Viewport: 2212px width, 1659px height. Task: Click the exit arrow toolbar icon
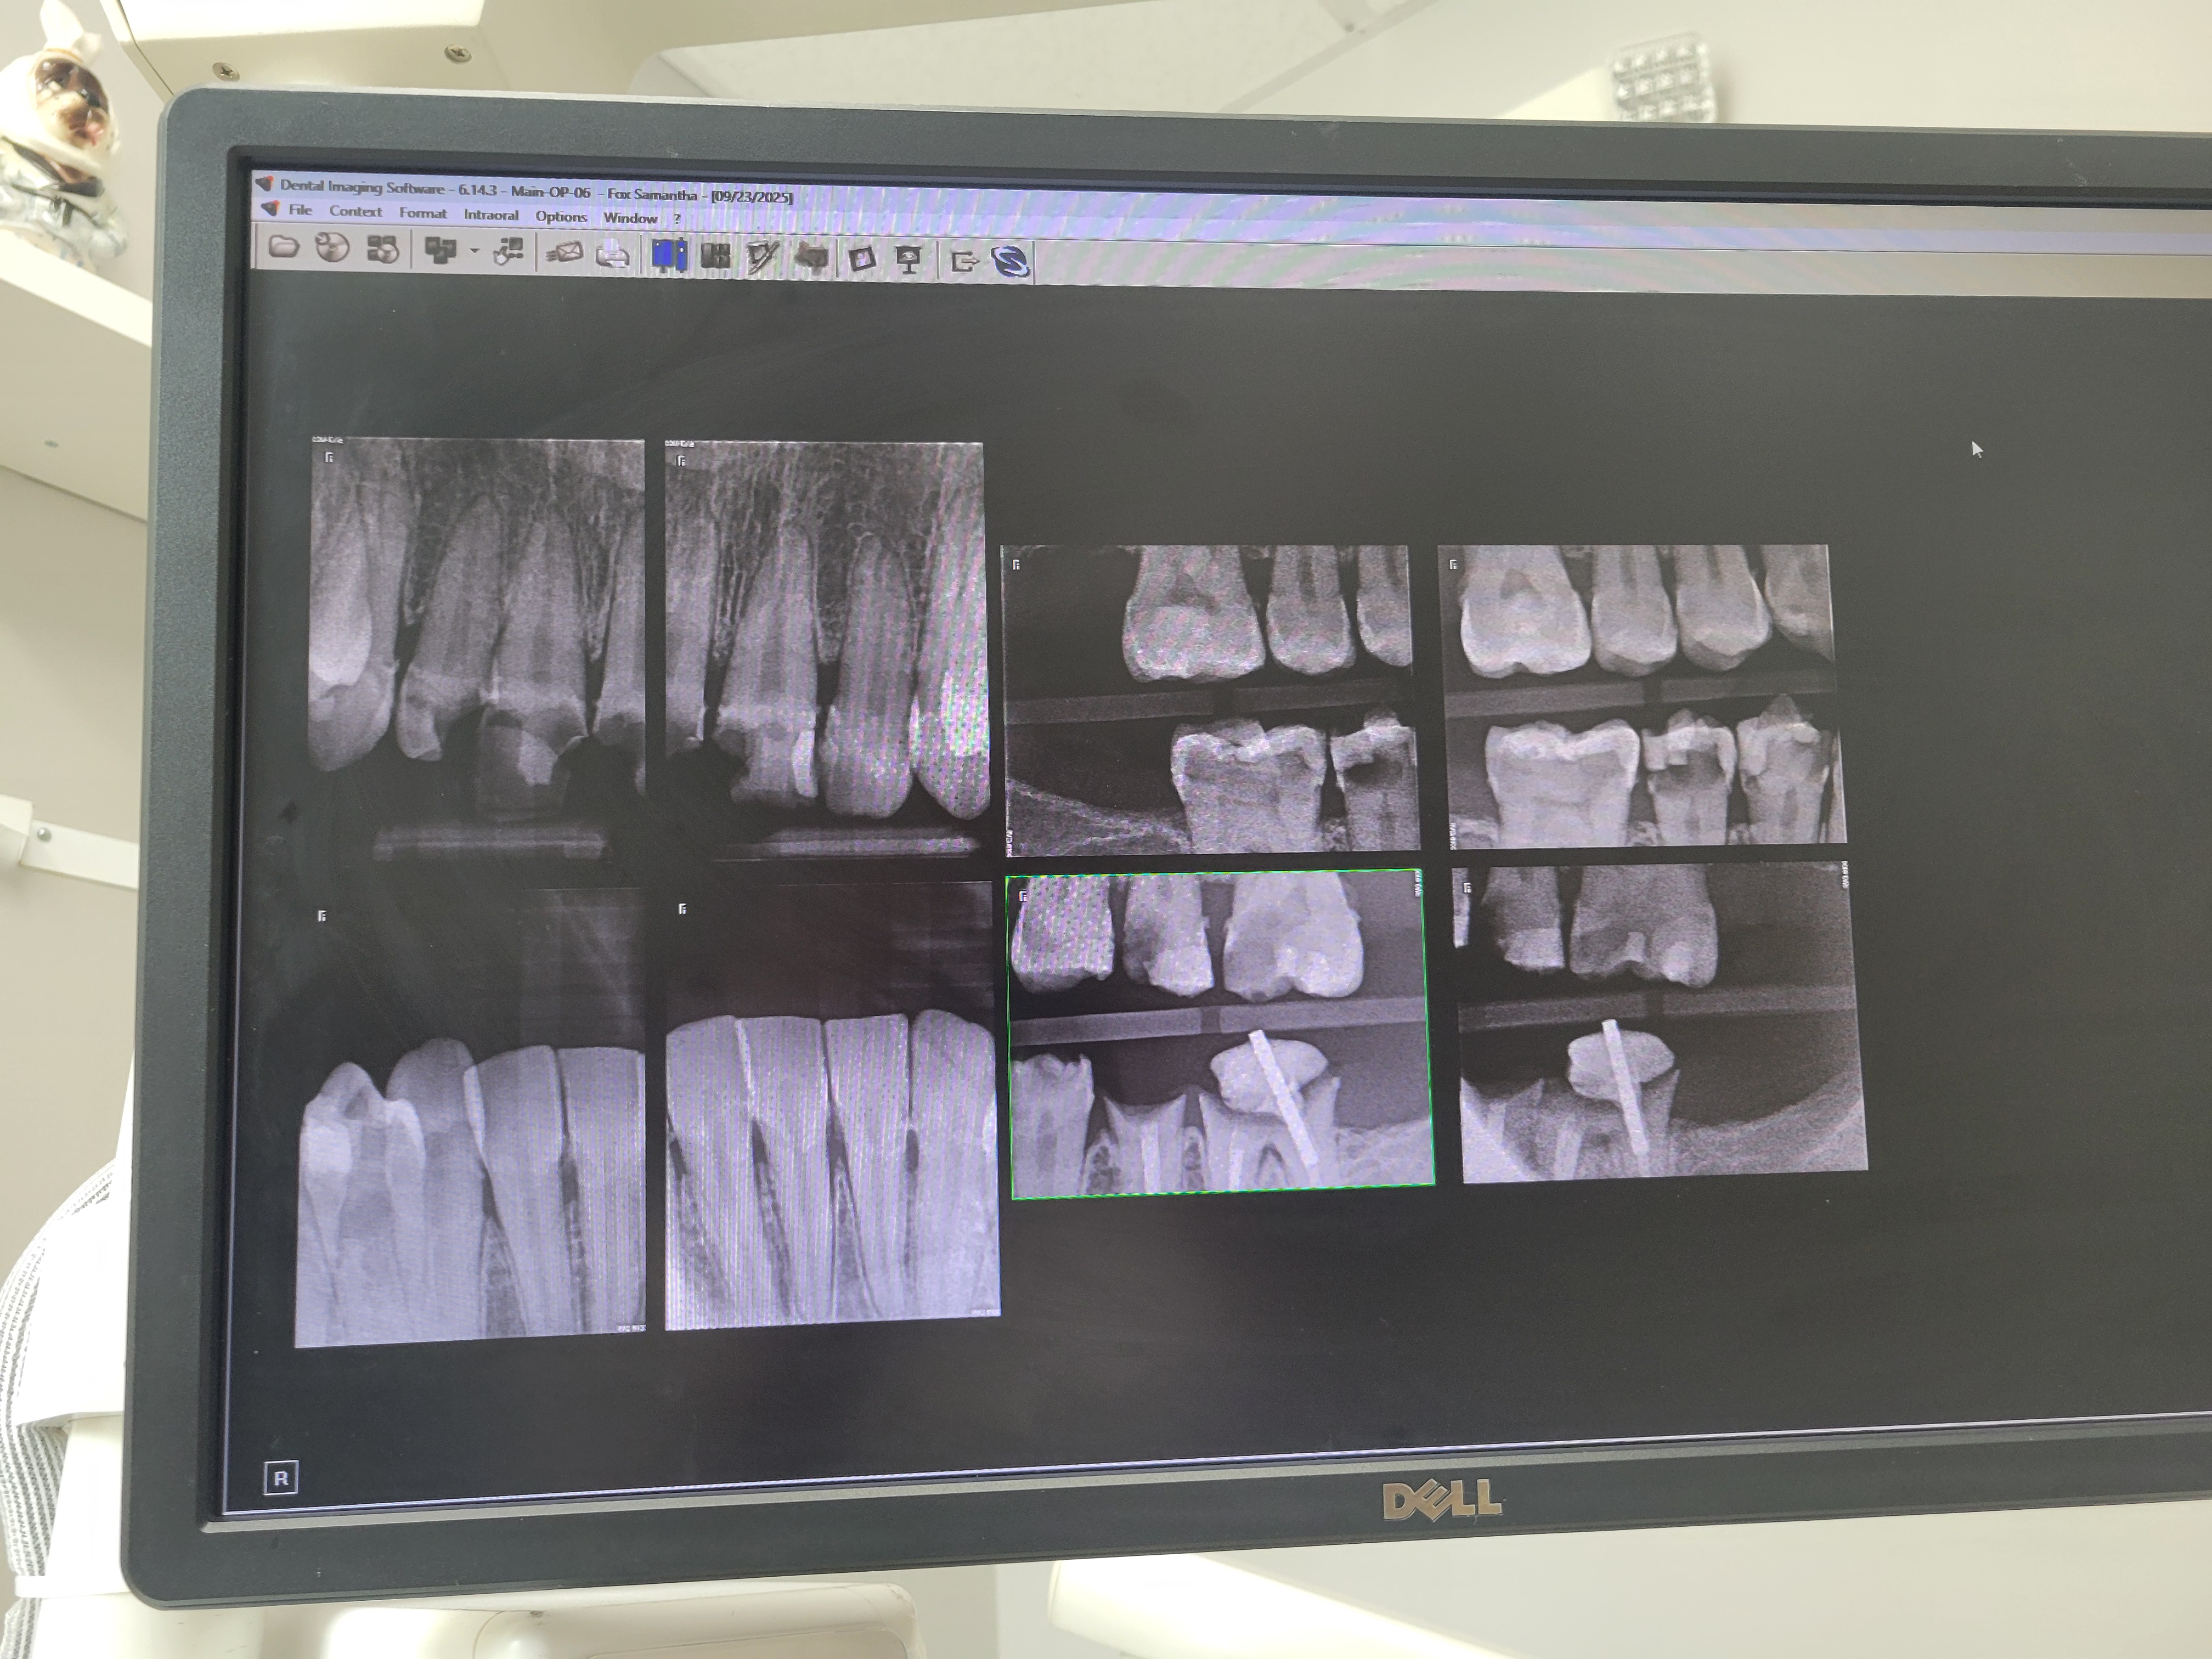[963, 262]
